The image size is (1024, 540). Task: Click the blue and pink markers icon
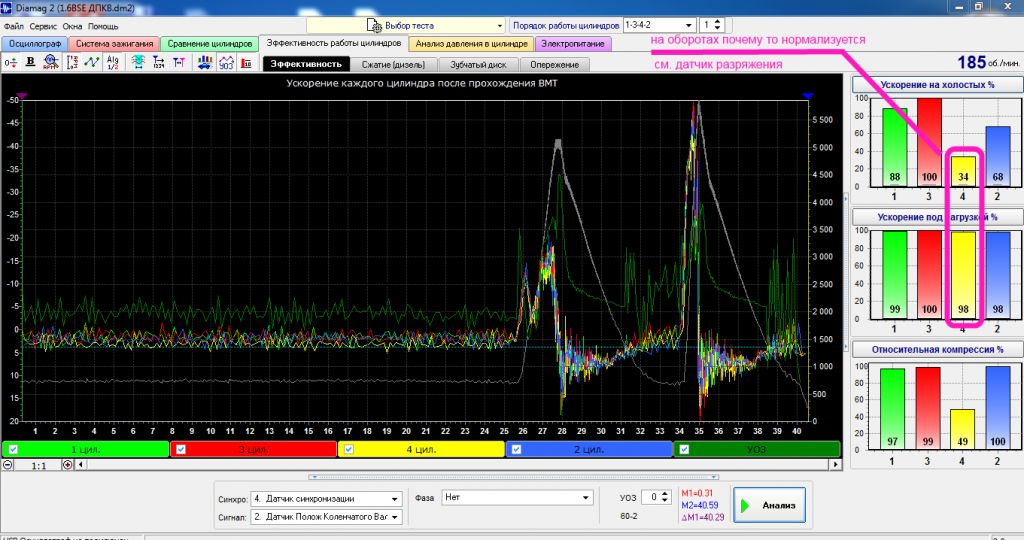point(179,63)
